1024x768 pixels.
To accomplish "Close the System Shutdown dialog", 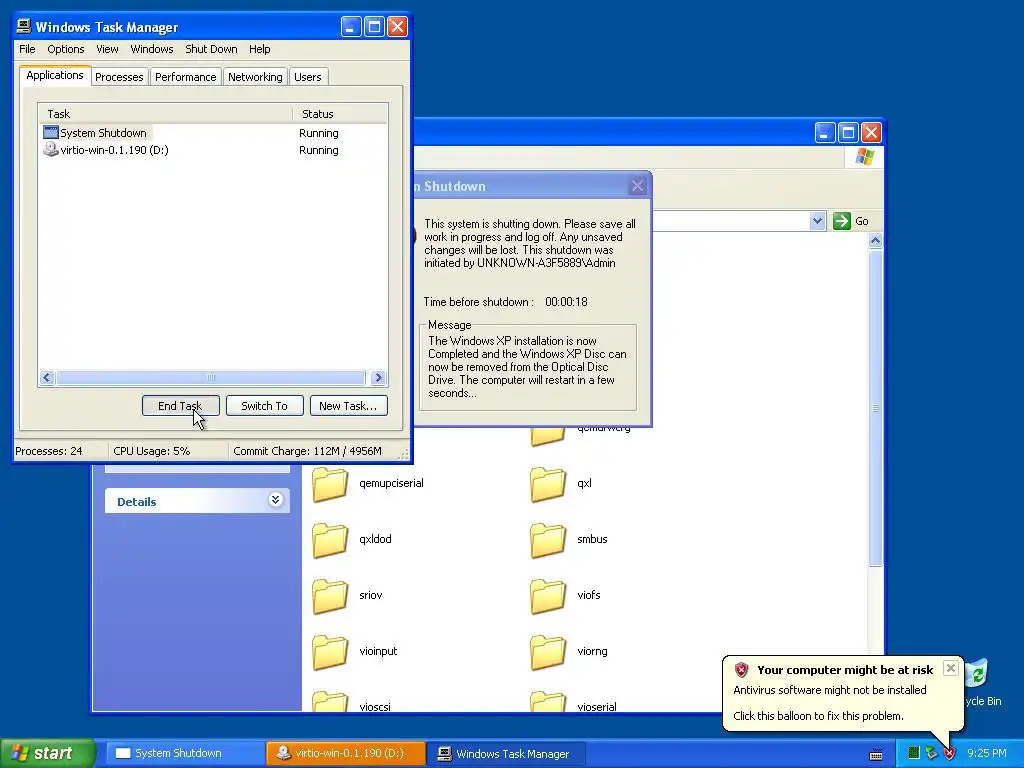I will click(x=637, y=186).
